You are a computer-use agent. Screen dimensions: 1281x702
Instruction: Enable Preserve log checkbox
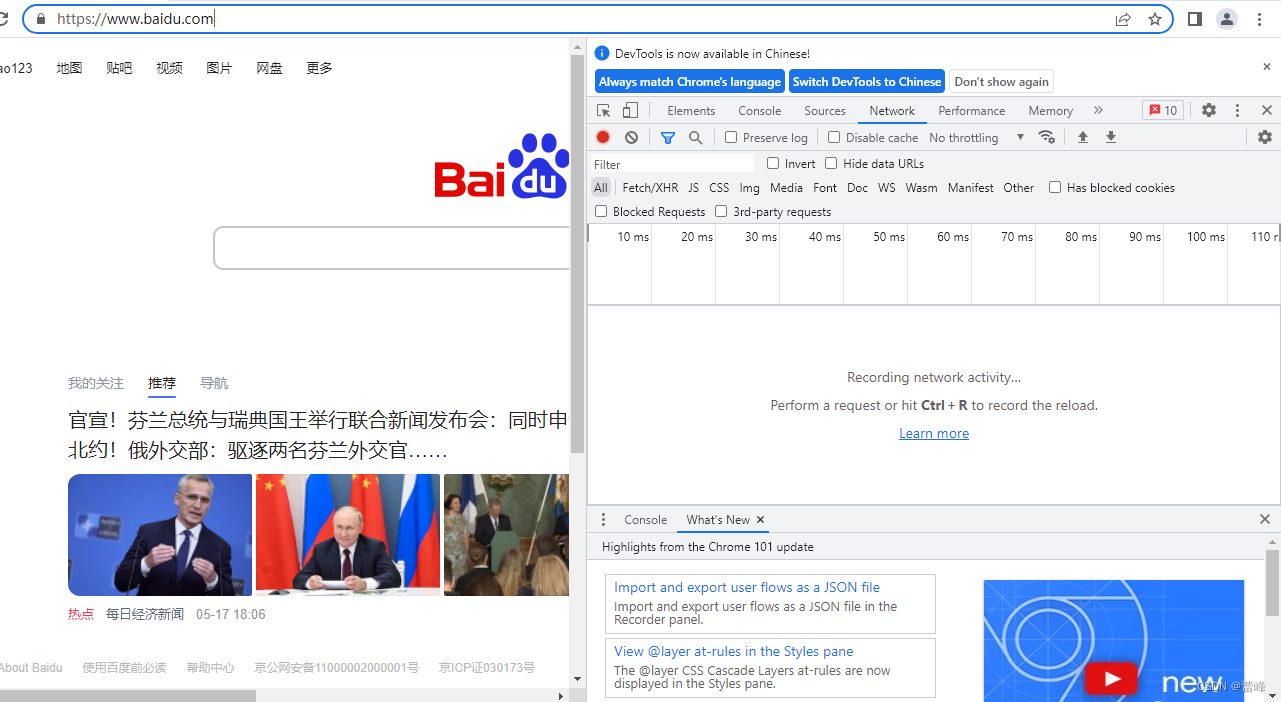tap(731, 137)
